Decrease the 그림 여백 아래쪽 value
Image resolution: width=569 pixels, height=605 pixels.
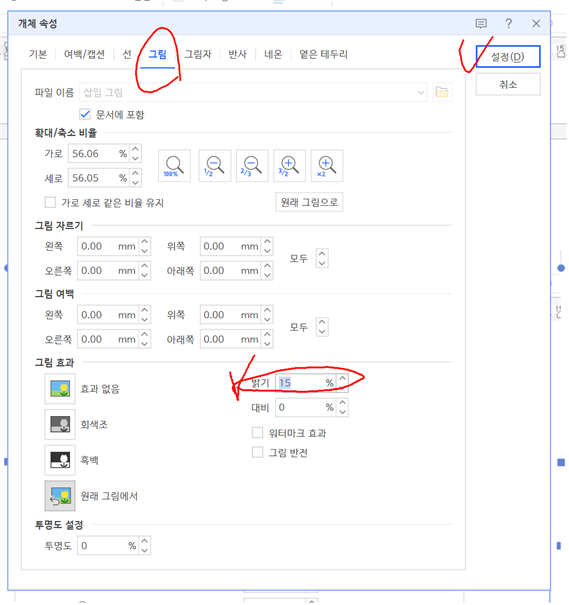pyautogui.click(x=267, y=344)
